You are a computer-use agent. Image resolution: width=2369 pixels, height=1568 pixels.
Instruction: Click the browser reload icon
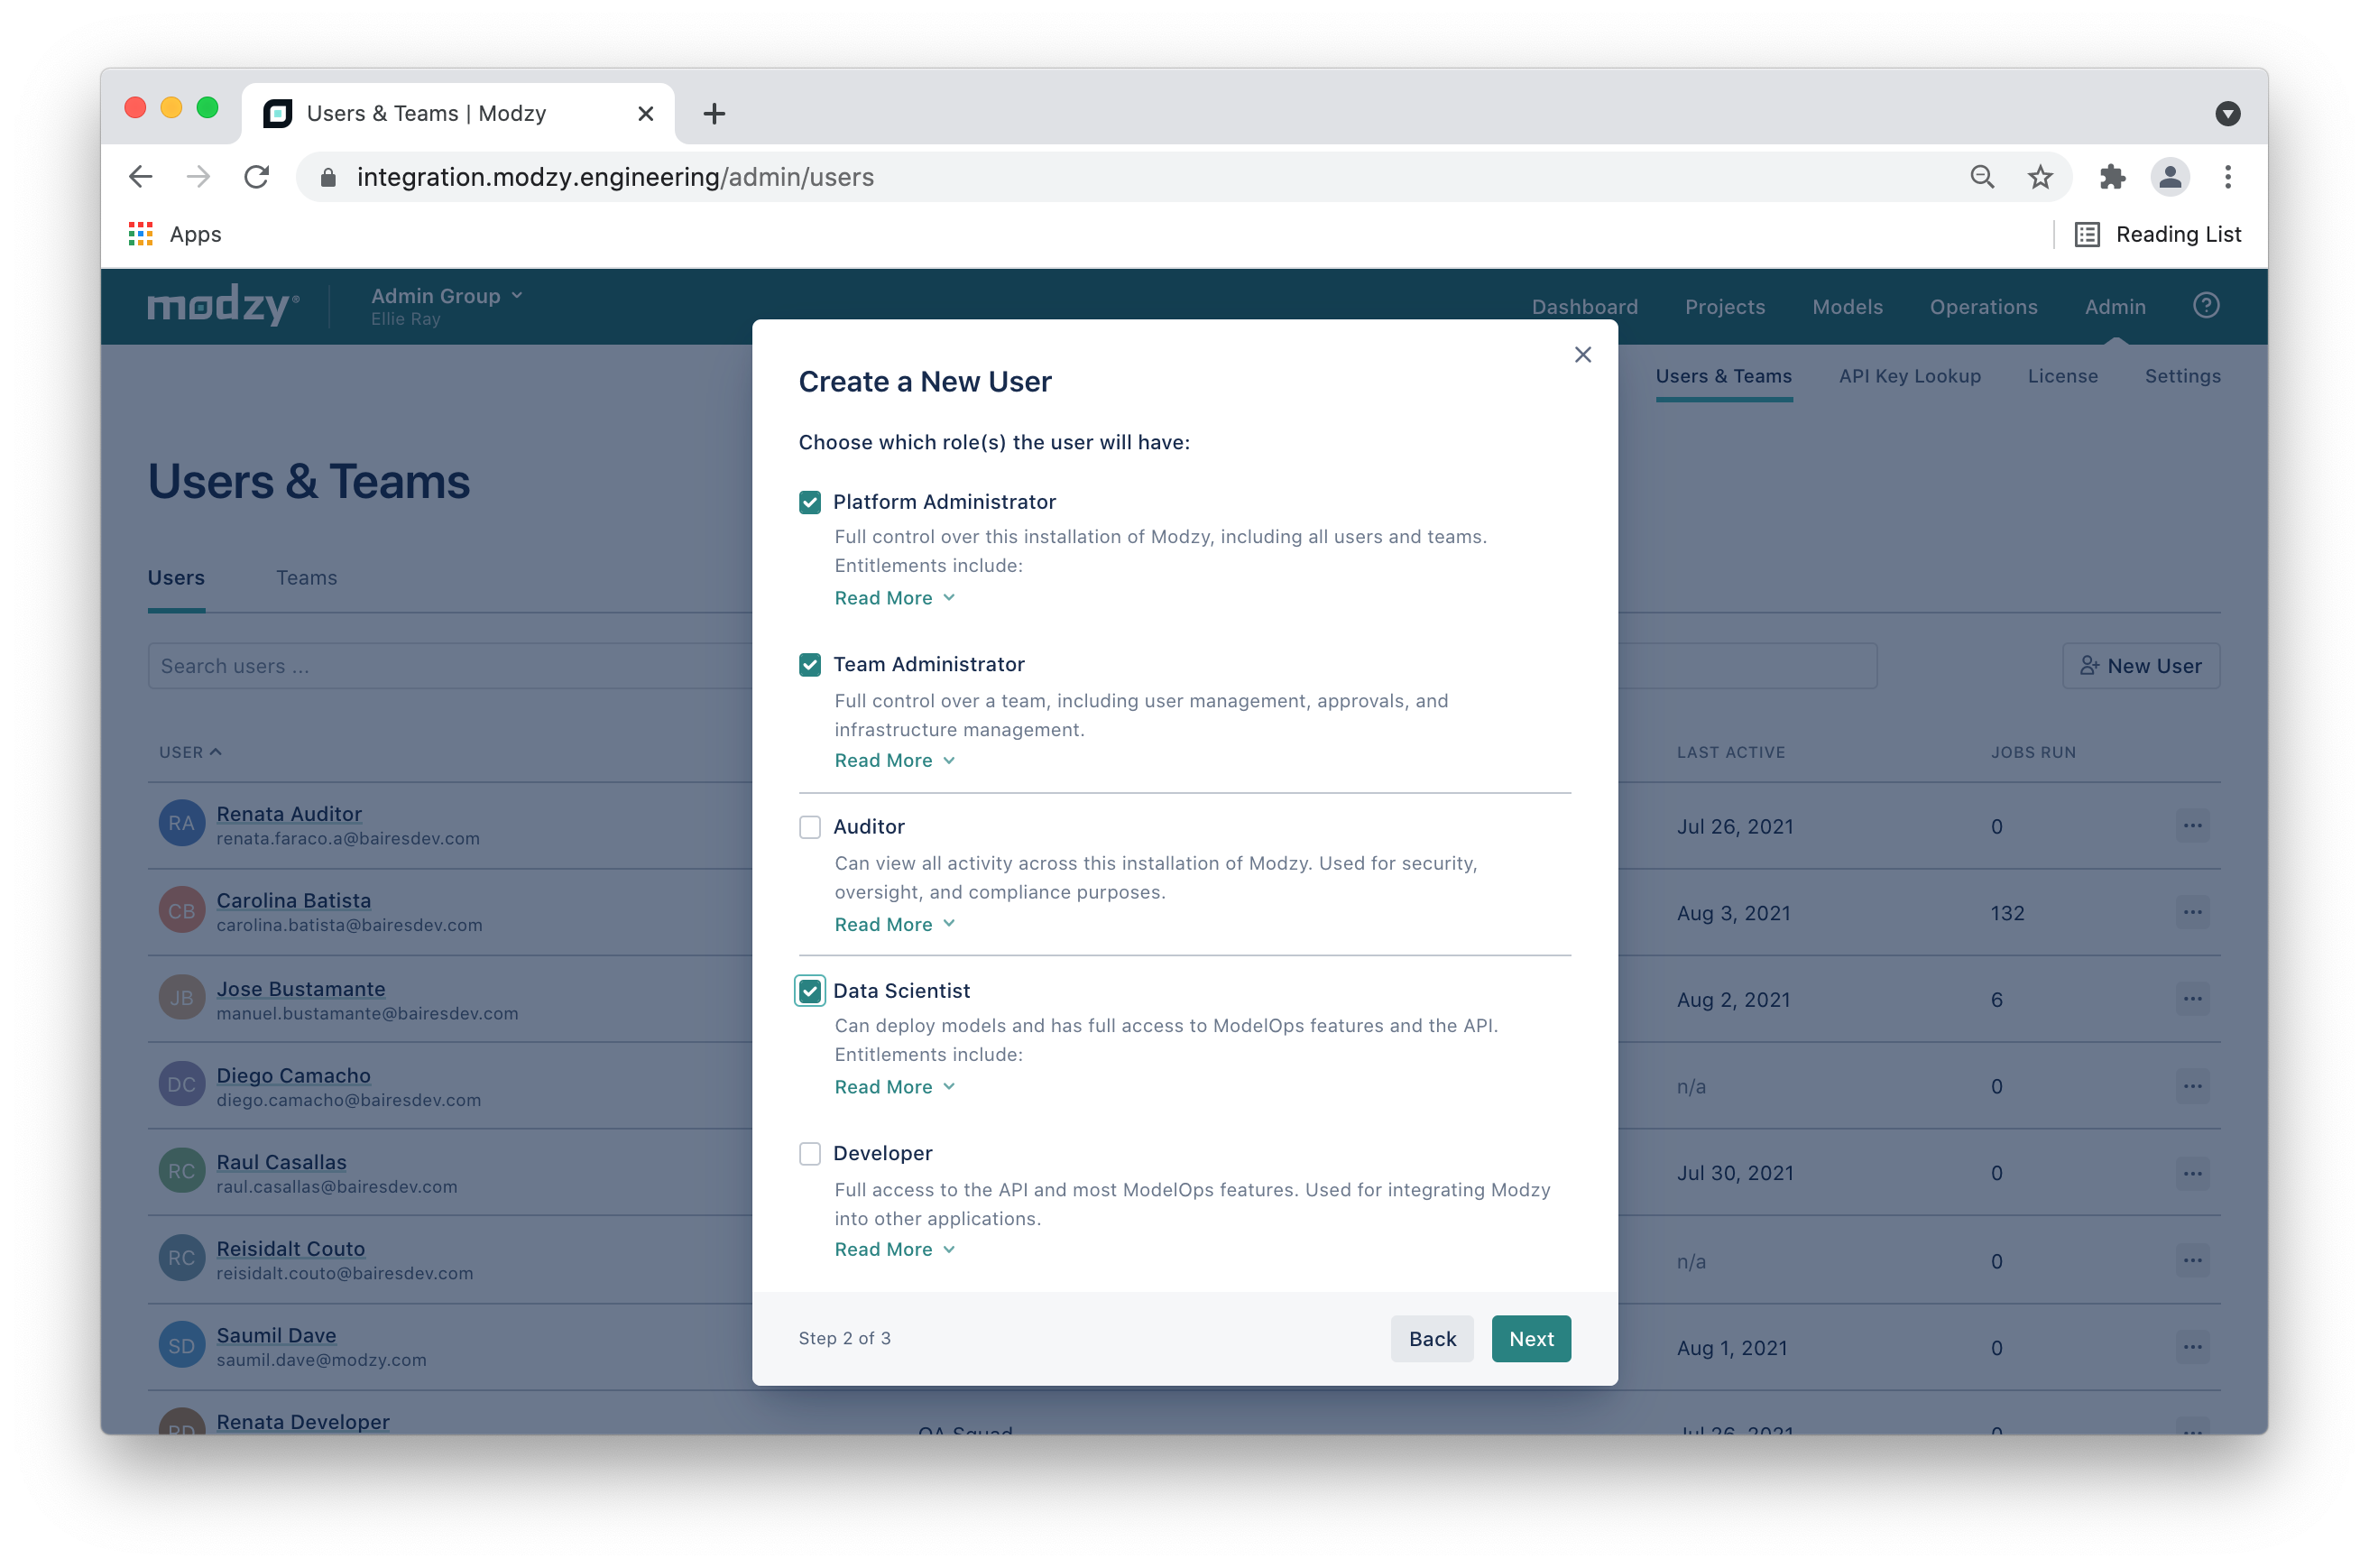click(257, 177)
